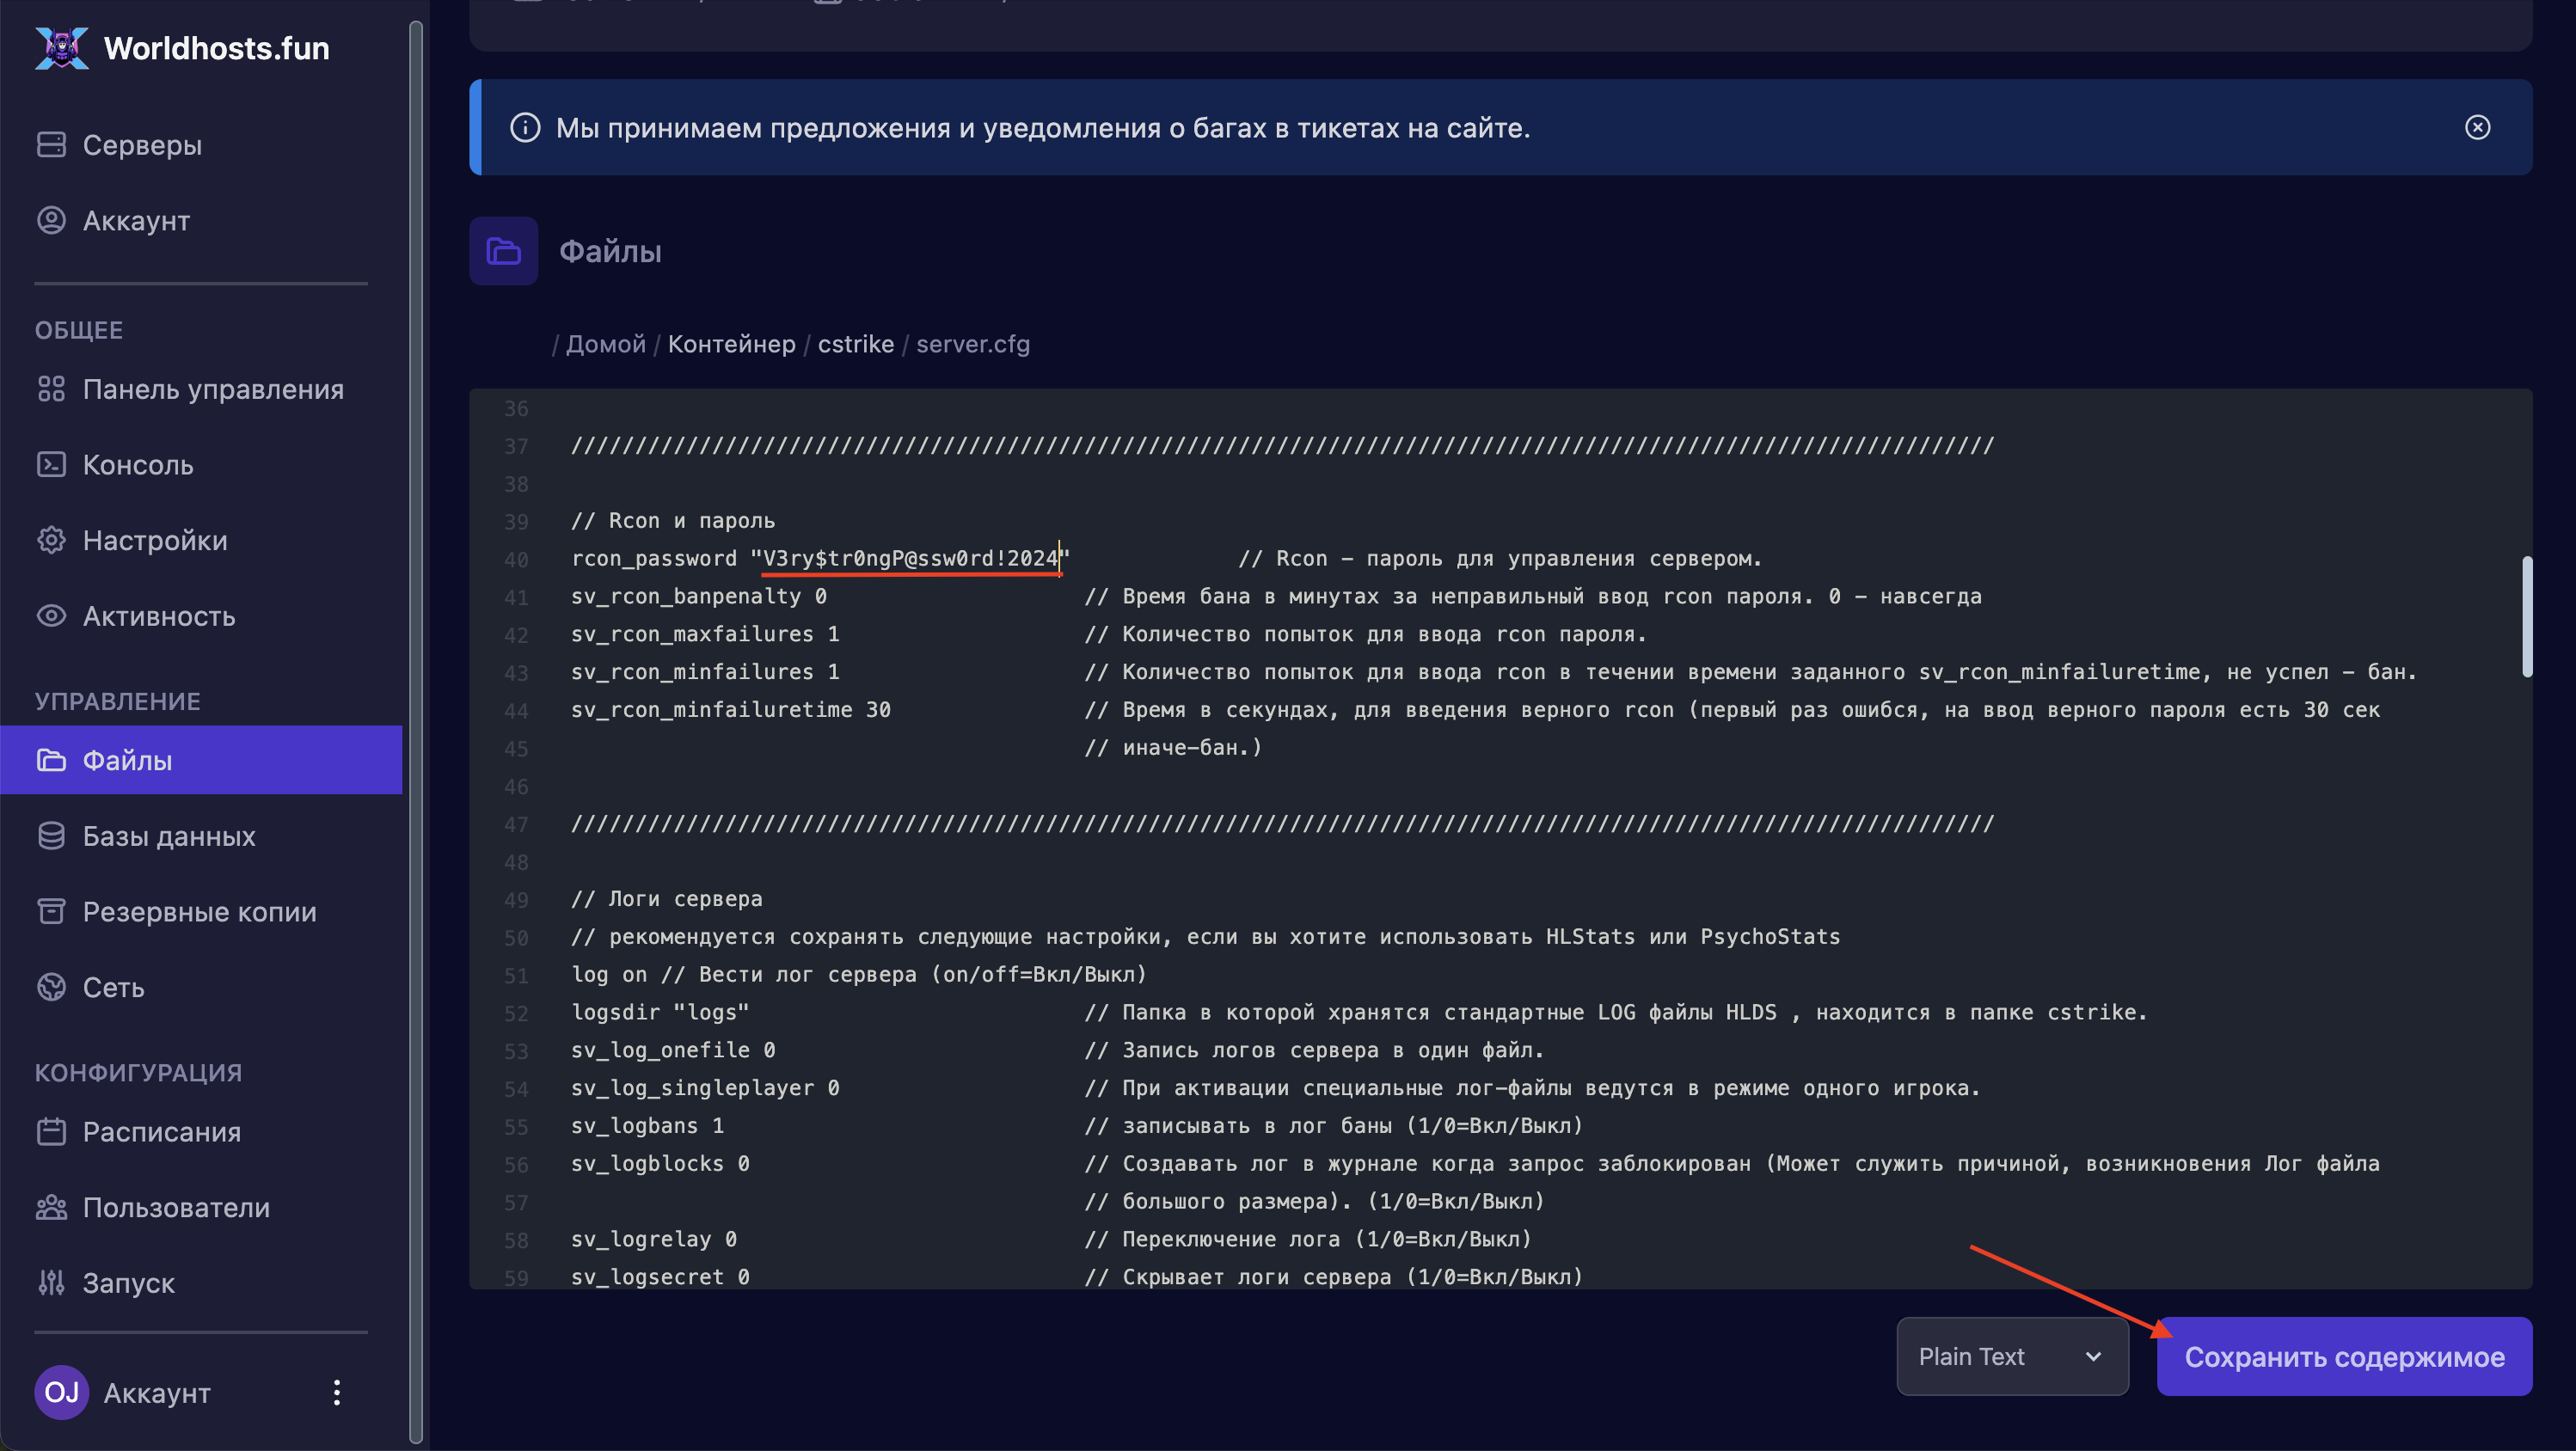Click the Активность eye icon

(51, 616)
